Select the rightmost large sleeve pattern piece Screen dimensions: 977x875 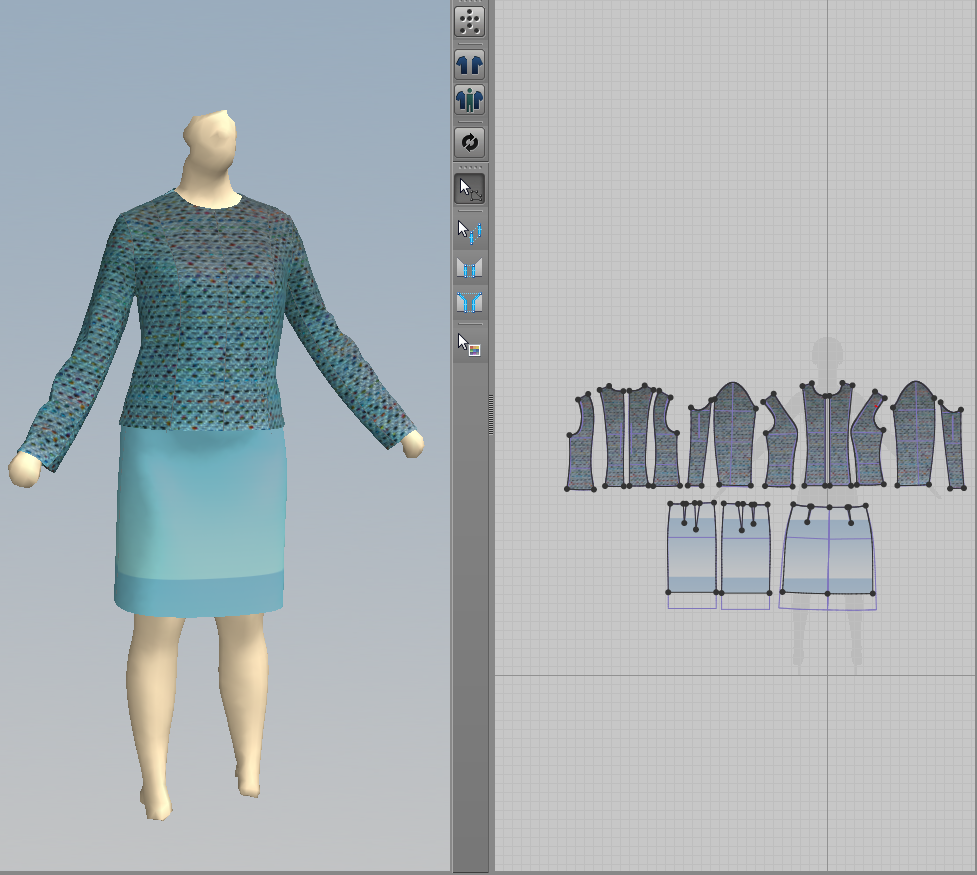pos(915,436)
